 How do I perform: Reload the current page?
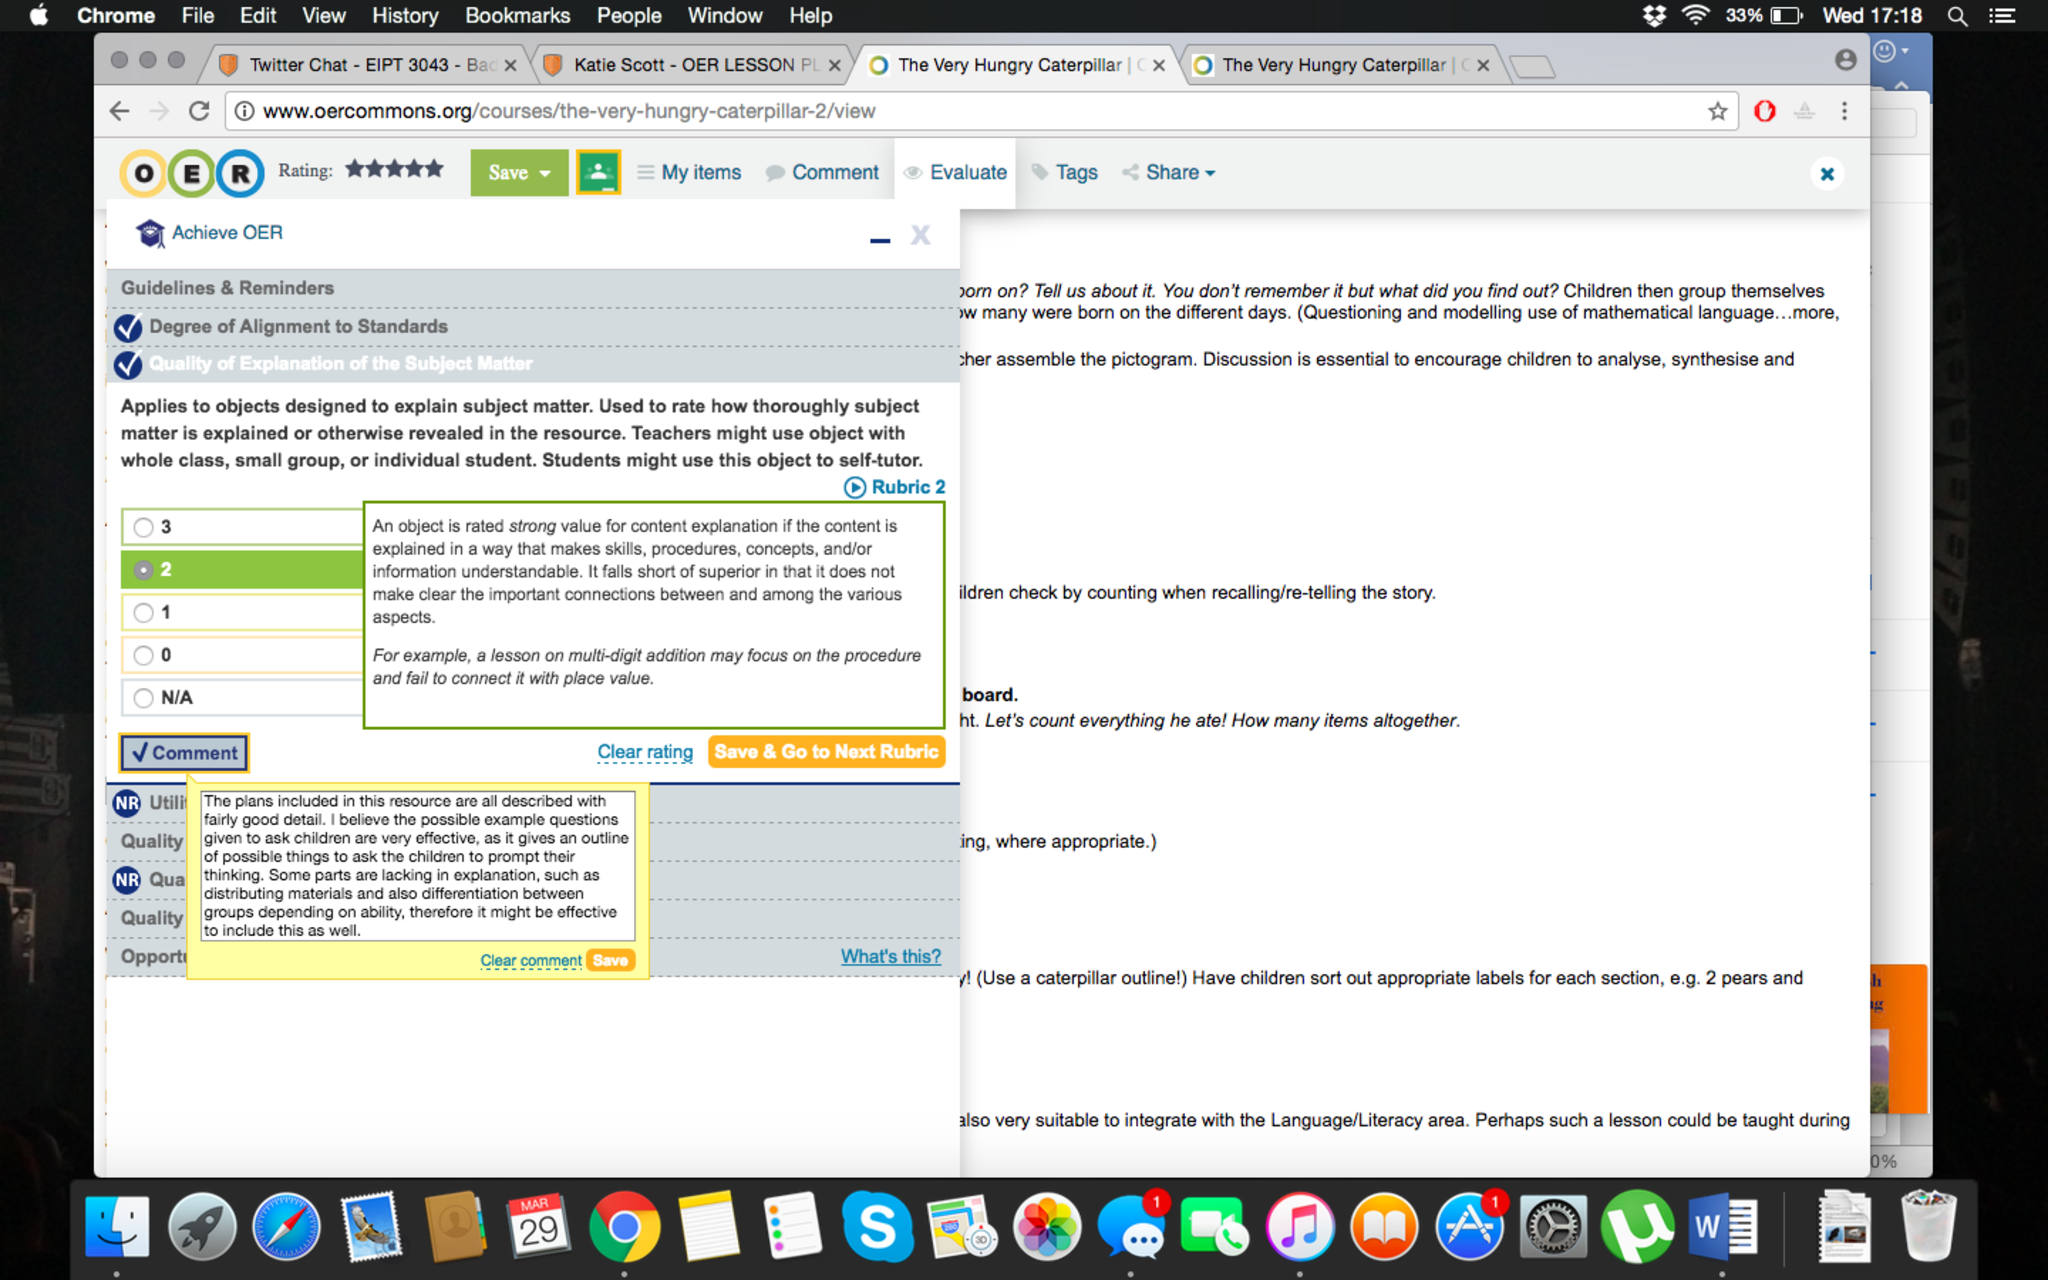point(199,111)
